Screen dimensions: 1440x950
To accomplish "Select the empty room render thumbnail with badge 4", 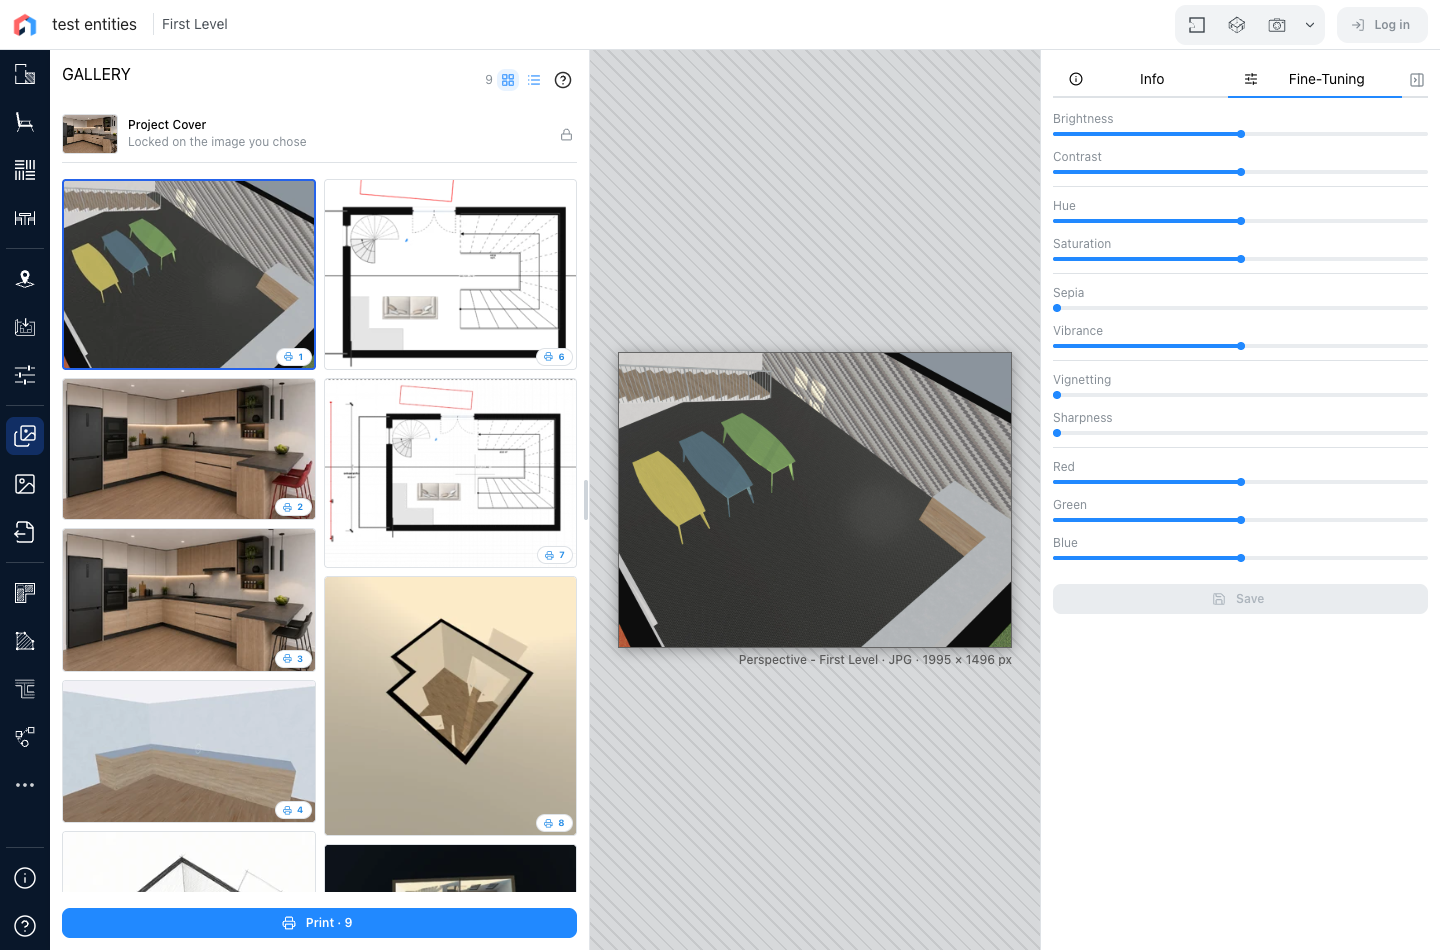I will 189,751.
